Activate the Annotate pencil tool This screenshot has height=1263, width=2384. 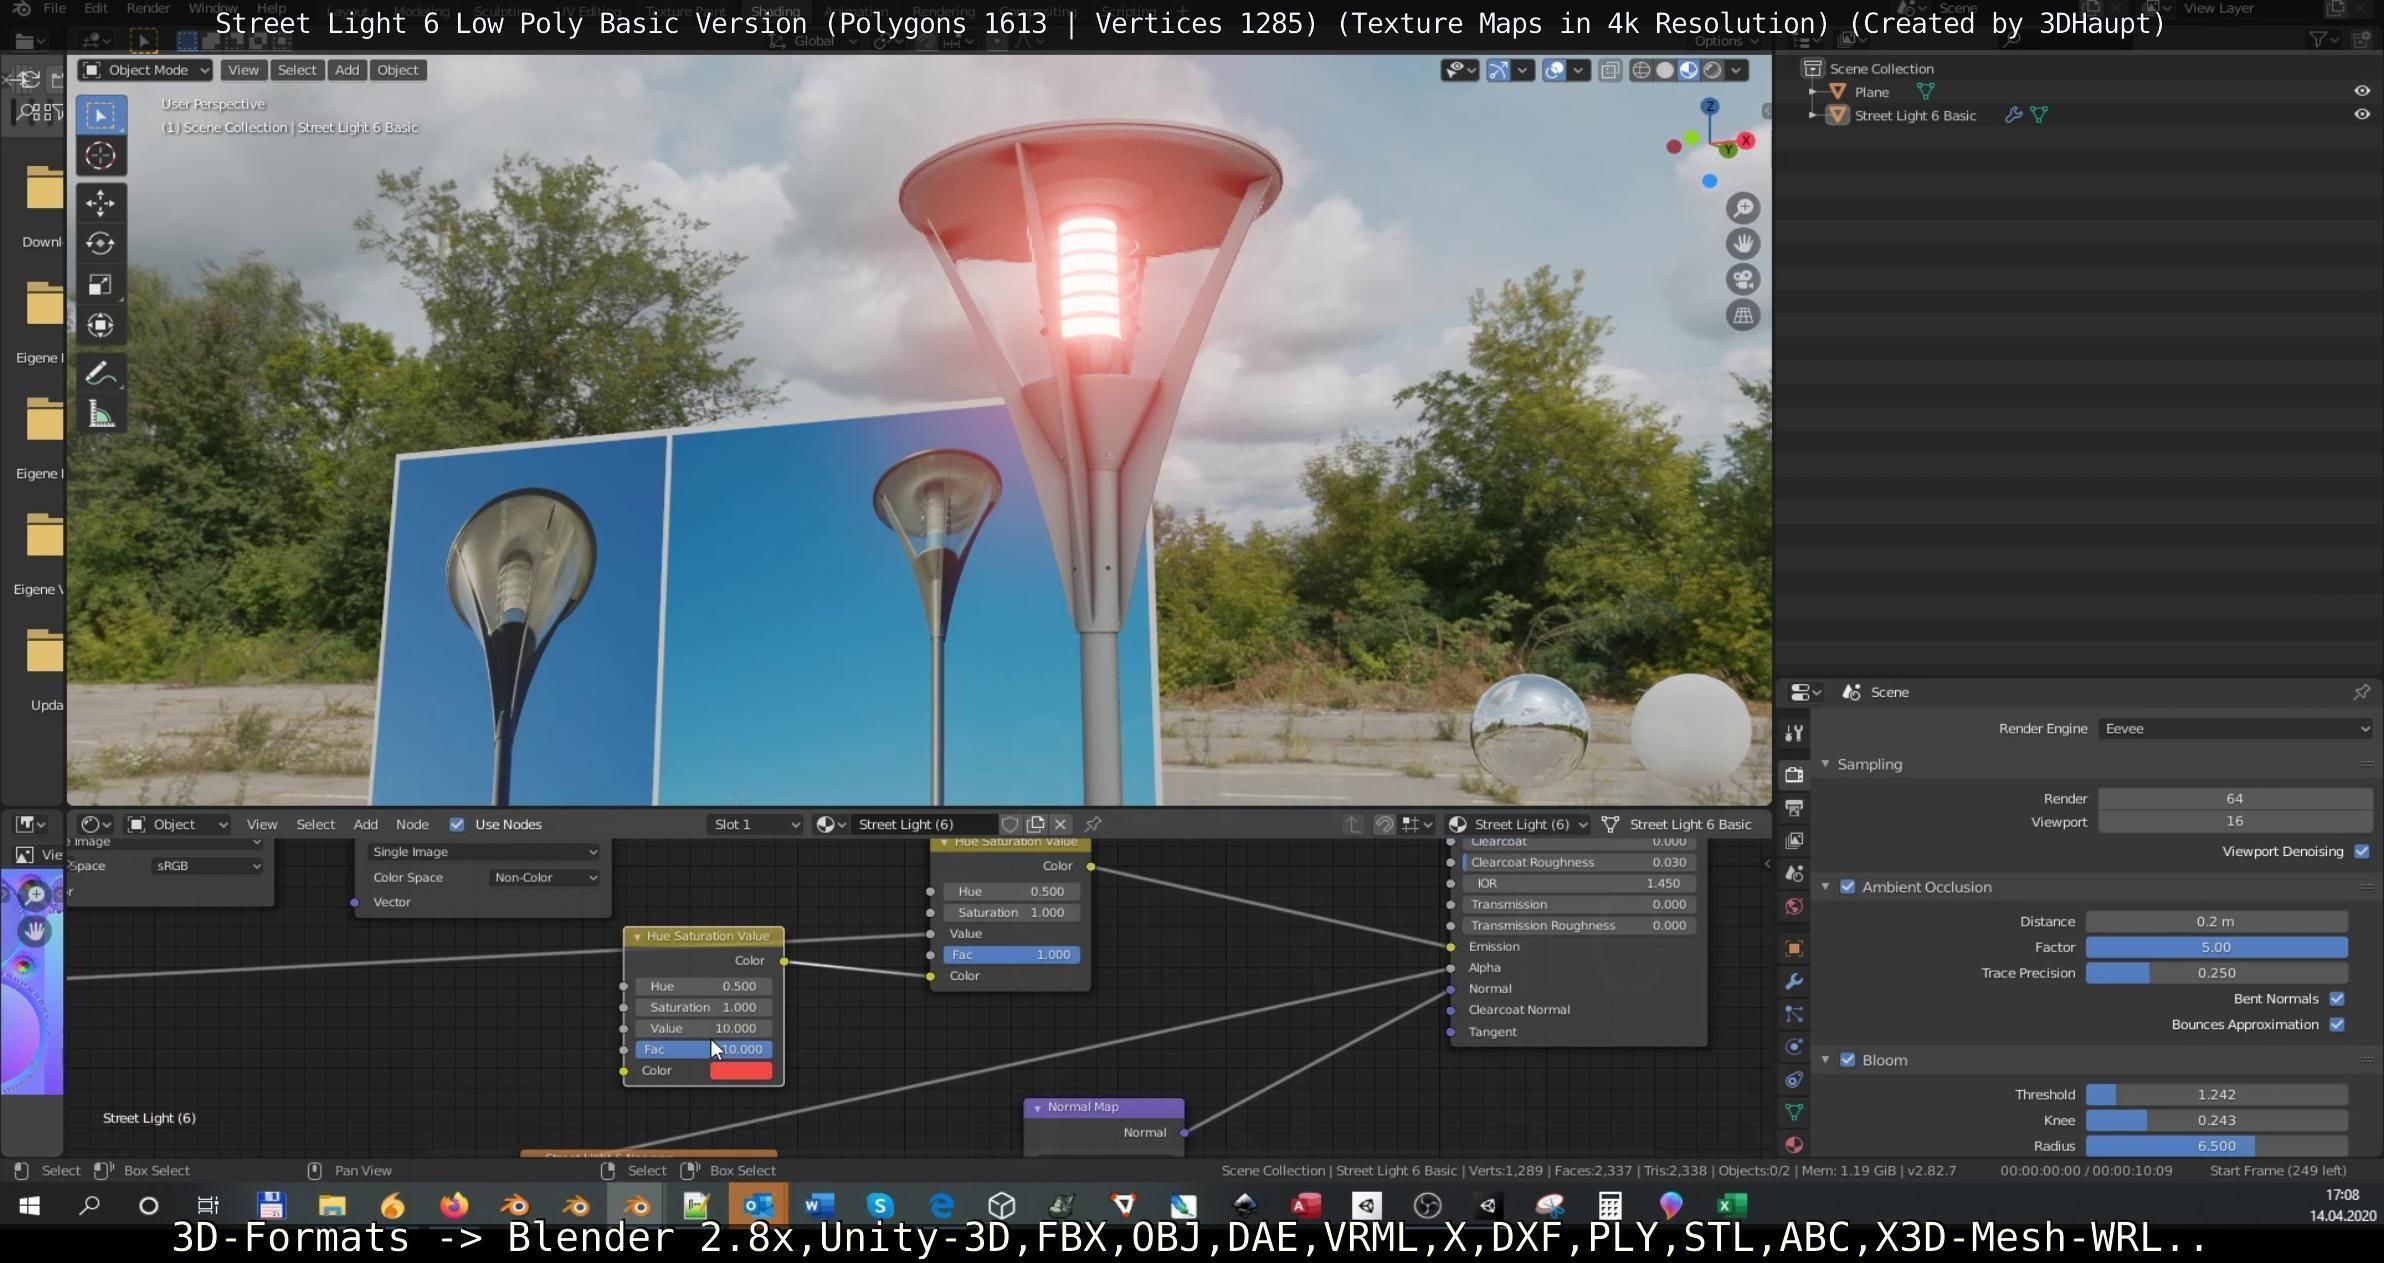[100, 374]
